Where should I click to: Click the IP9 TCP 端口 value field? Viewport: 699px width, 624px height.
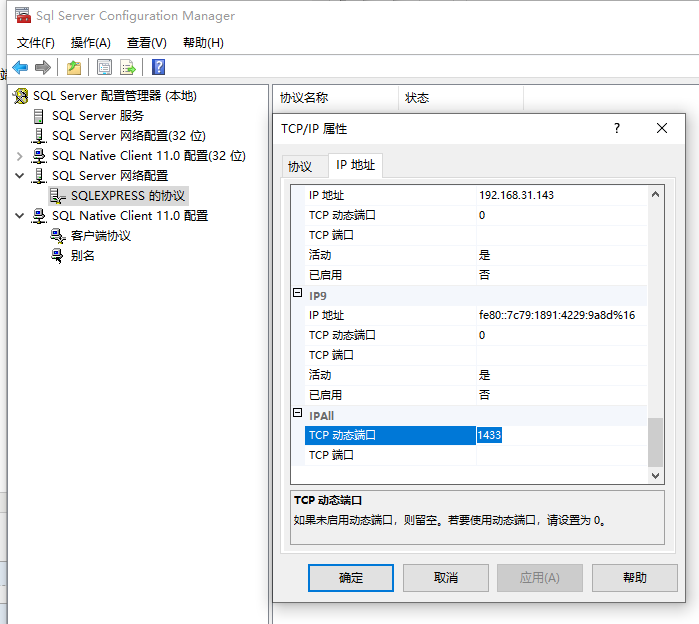click(x=562, y=355)
